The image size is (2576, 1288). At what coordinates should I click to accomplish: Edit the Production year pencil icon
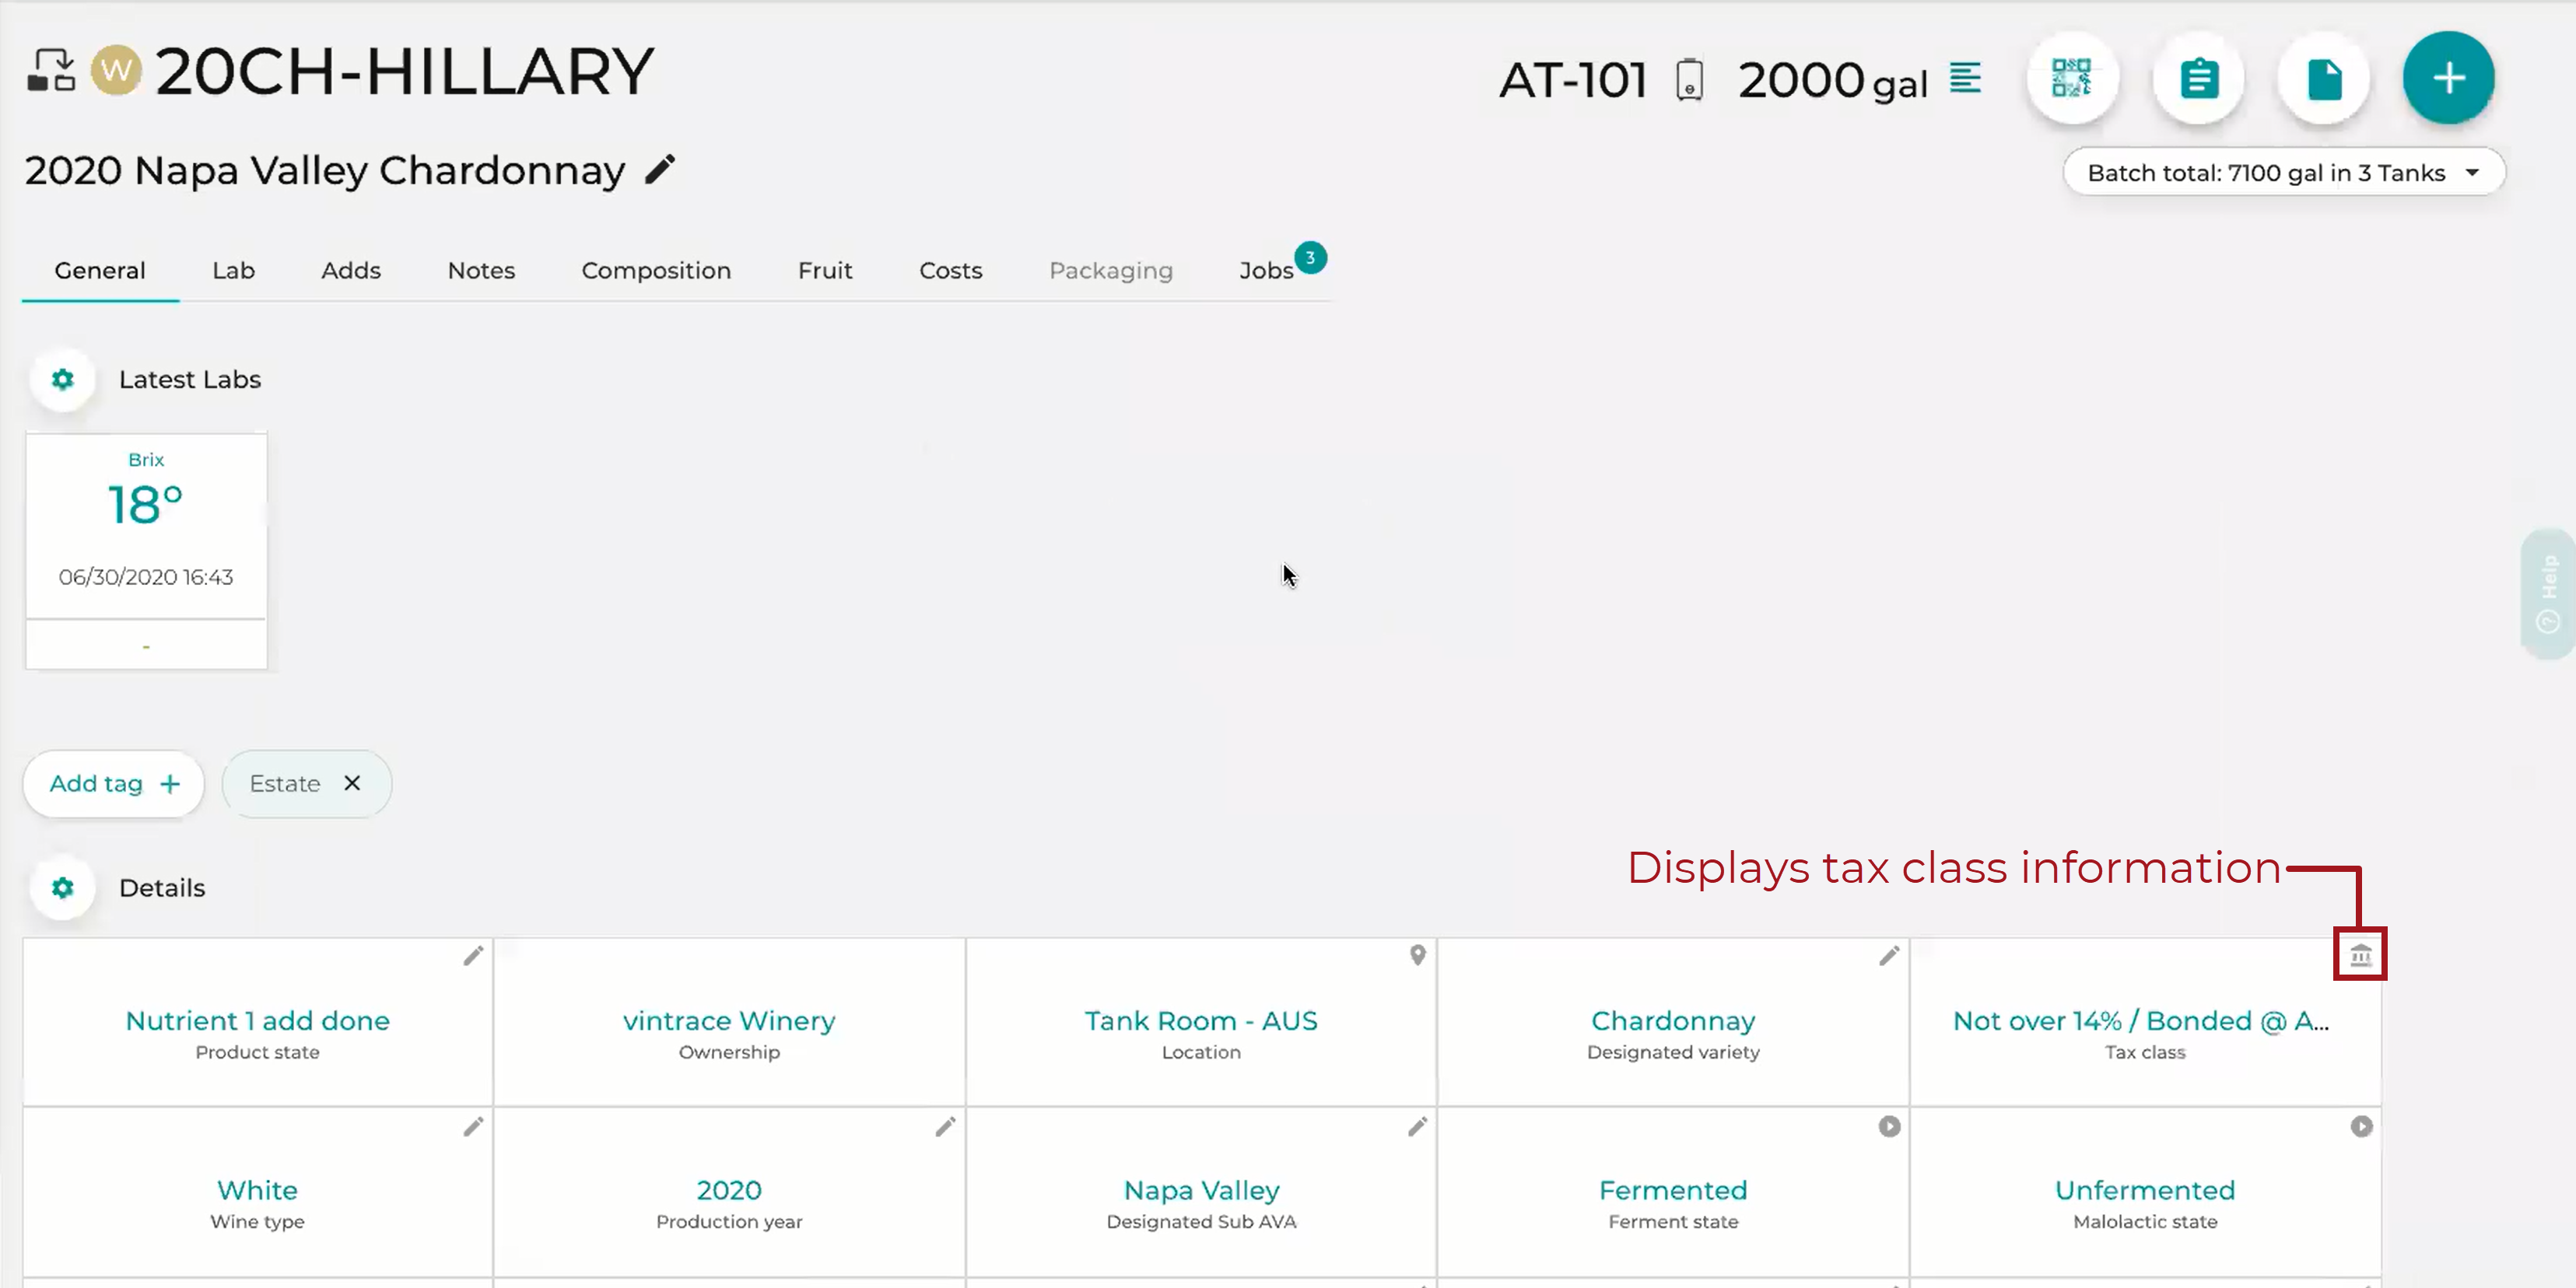coord(945,1127)
